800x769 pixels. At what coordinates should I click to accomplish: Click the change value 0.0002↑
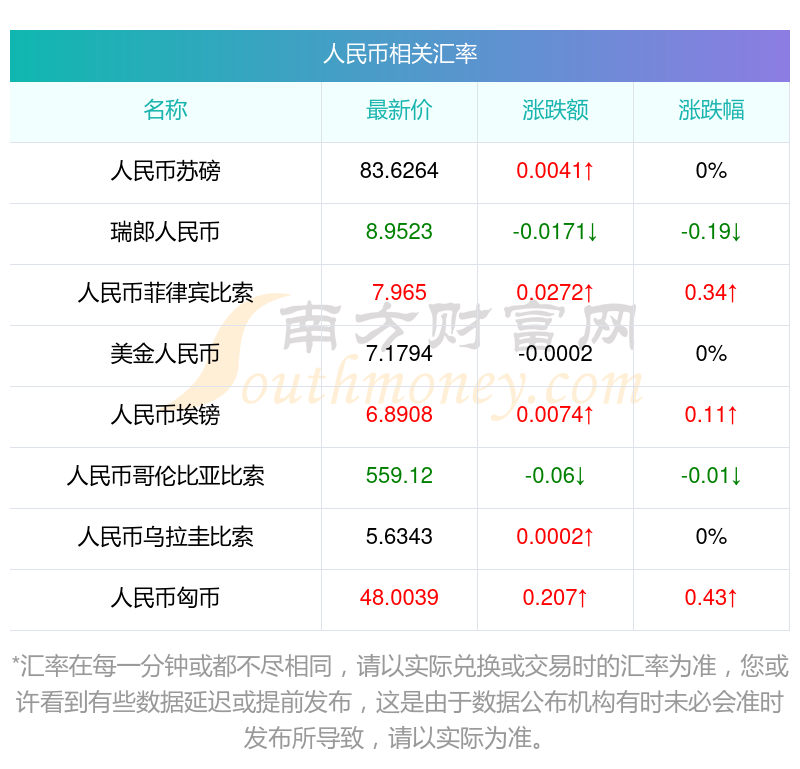(555, 537)
